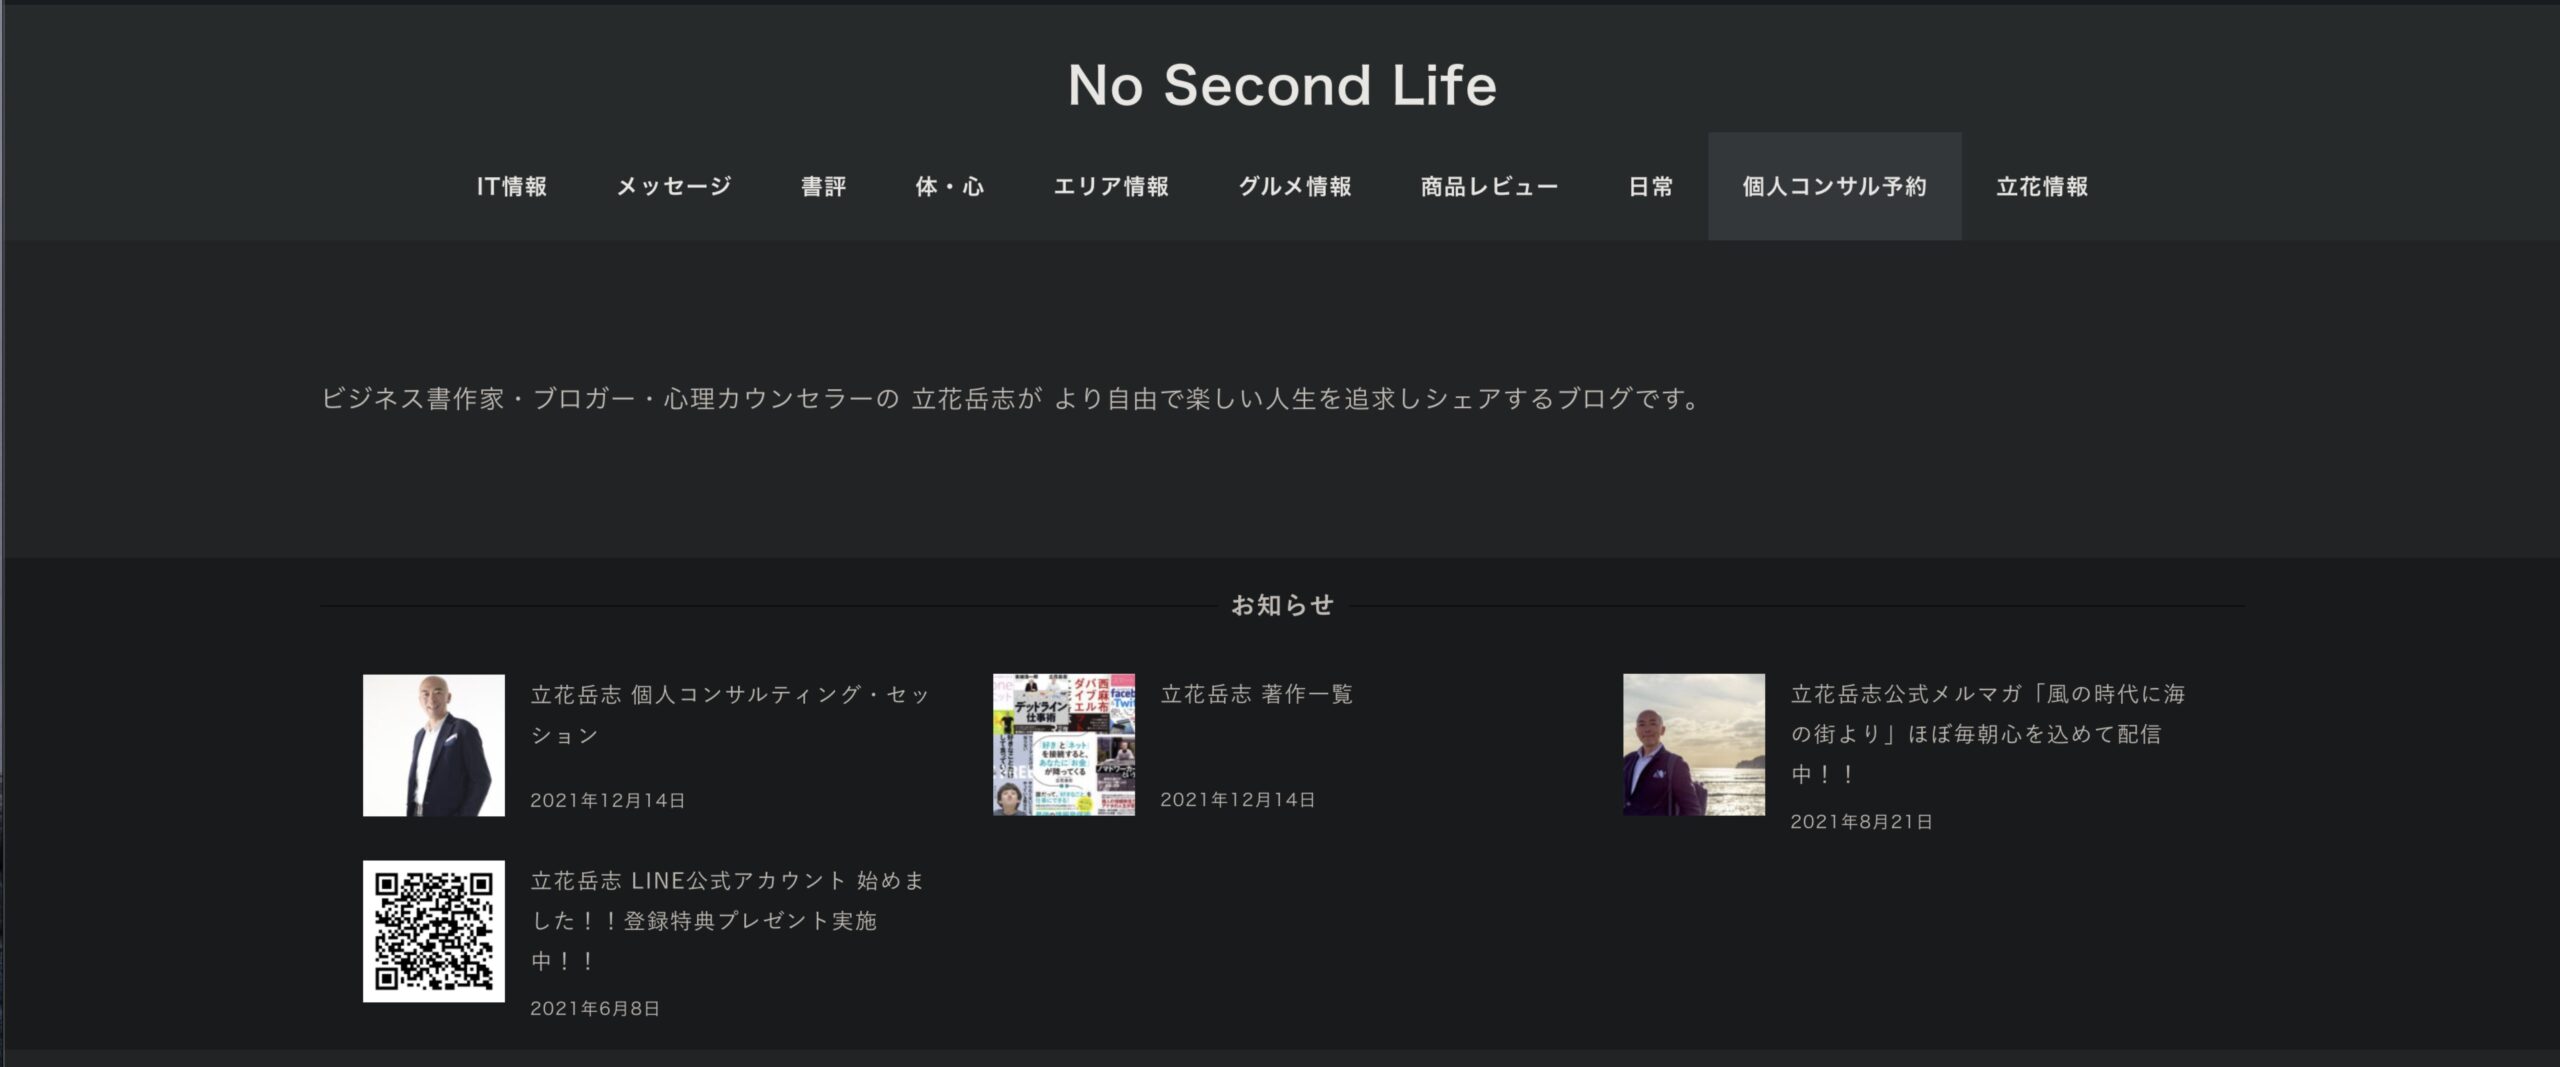Select メッセージ in the navigation bar
Screen dimensions: 2560x1067
click(x=673, y=187)
